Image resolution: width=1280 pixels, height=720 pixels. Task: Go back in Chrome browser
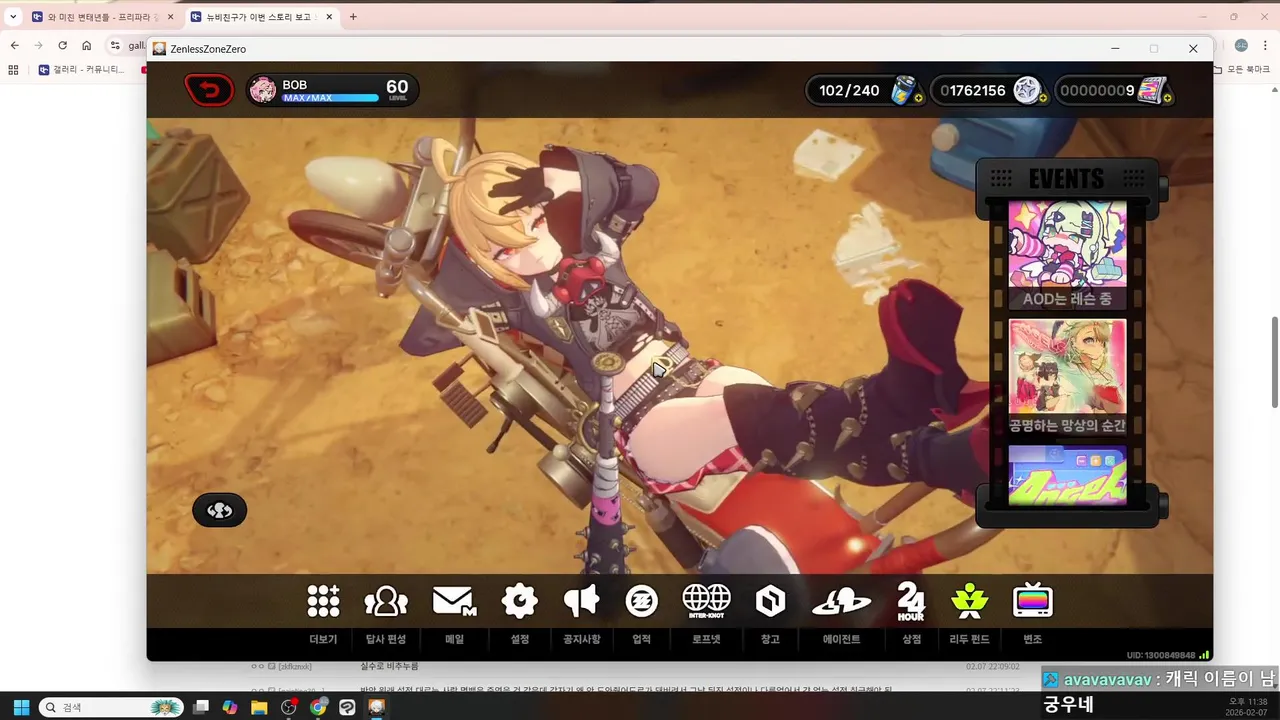click(14, 45)
